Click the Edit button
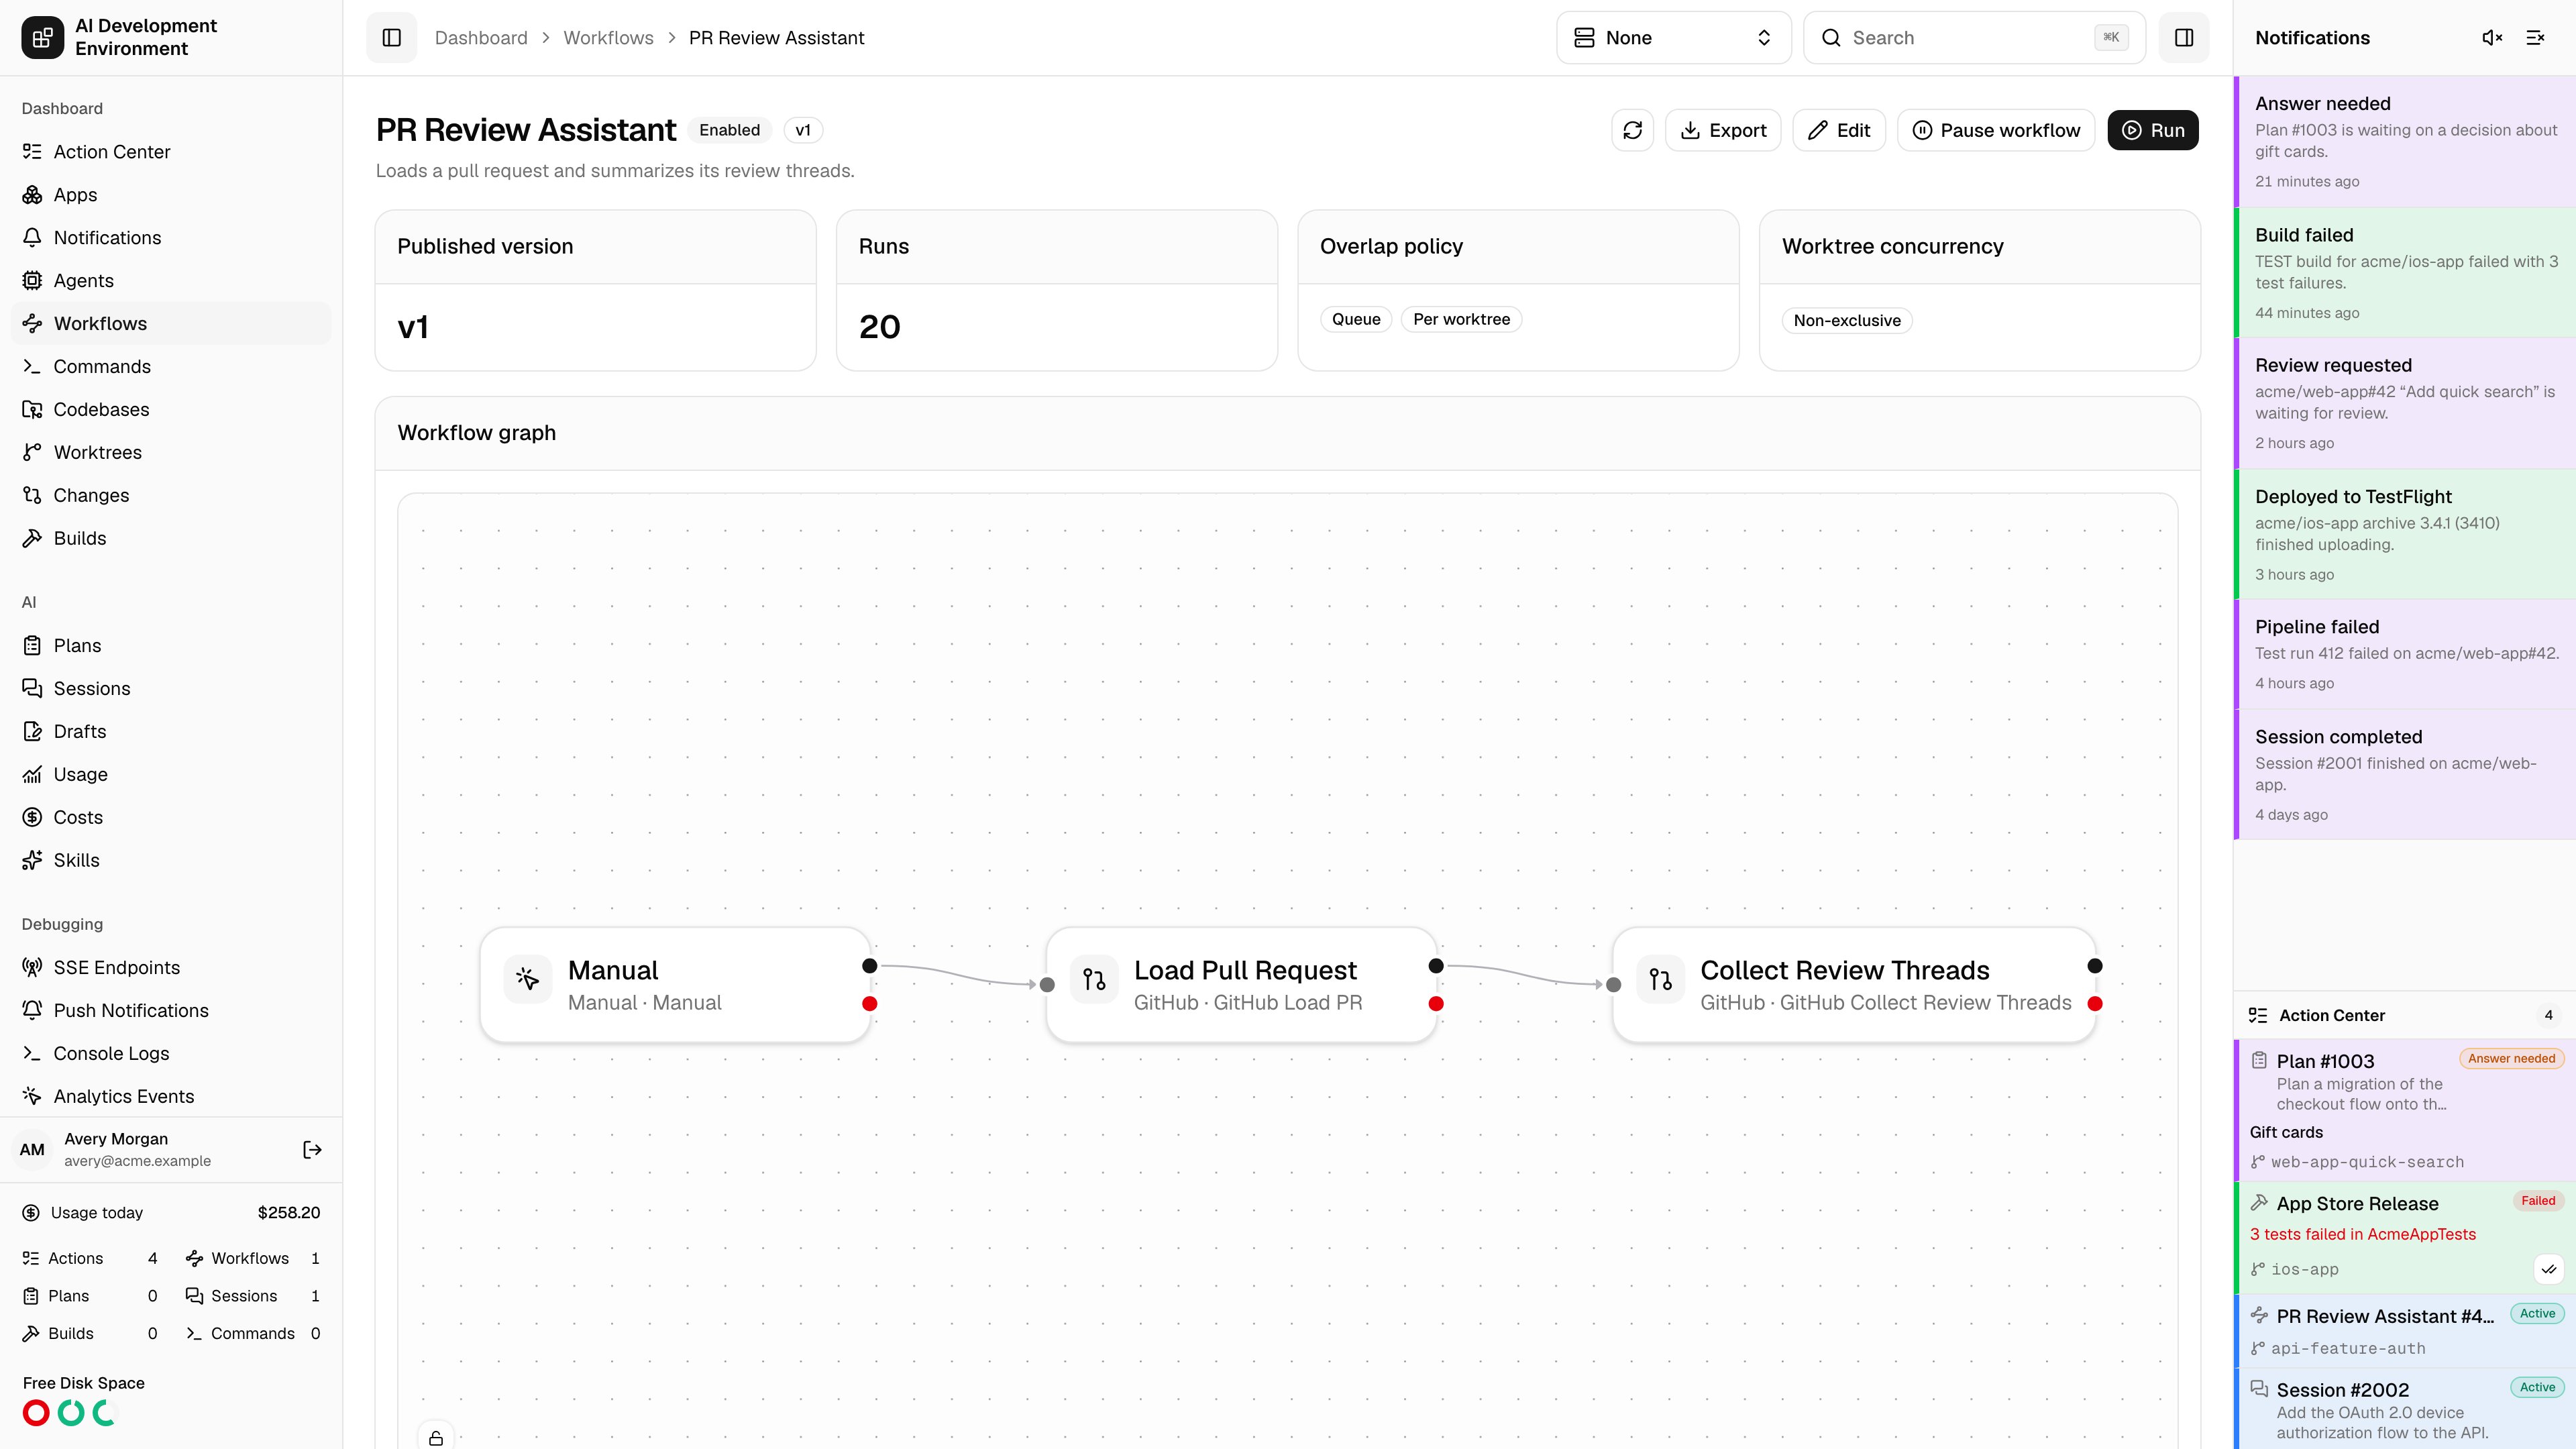The image size is (2576, 1449). [x=1839, y=130]
